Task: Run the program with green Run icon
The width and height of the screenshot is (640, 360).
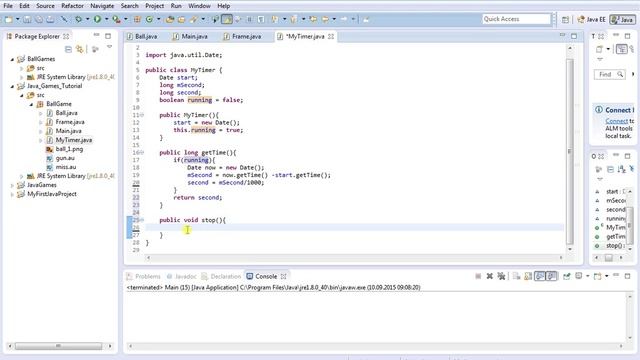Action: [x=97, y=19]
